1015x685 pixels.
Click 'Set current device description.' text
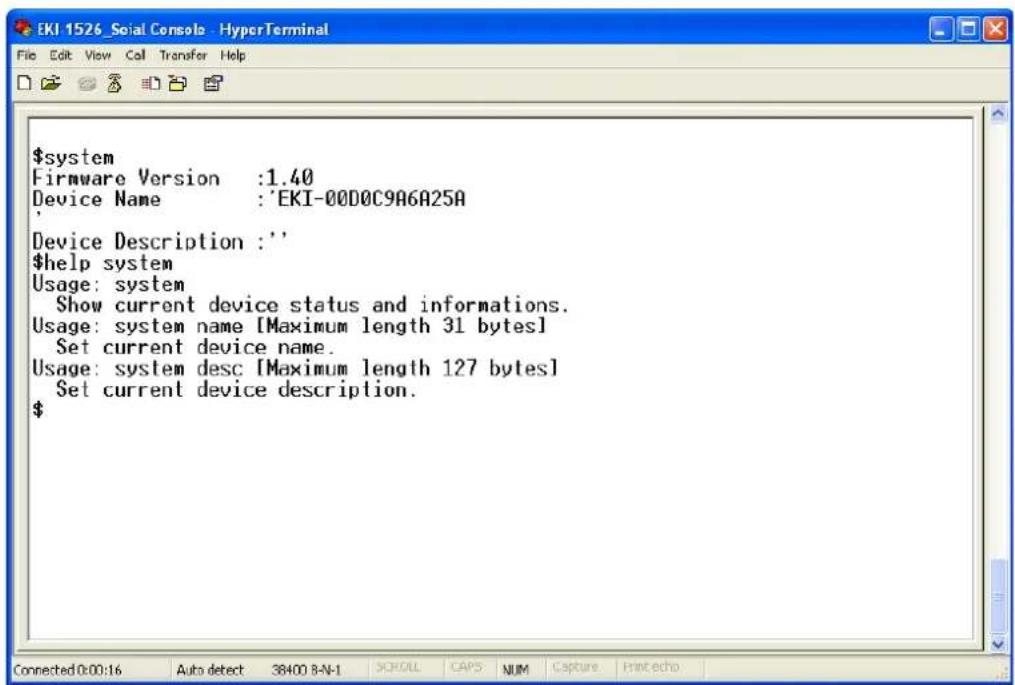[x=236, y=390]
